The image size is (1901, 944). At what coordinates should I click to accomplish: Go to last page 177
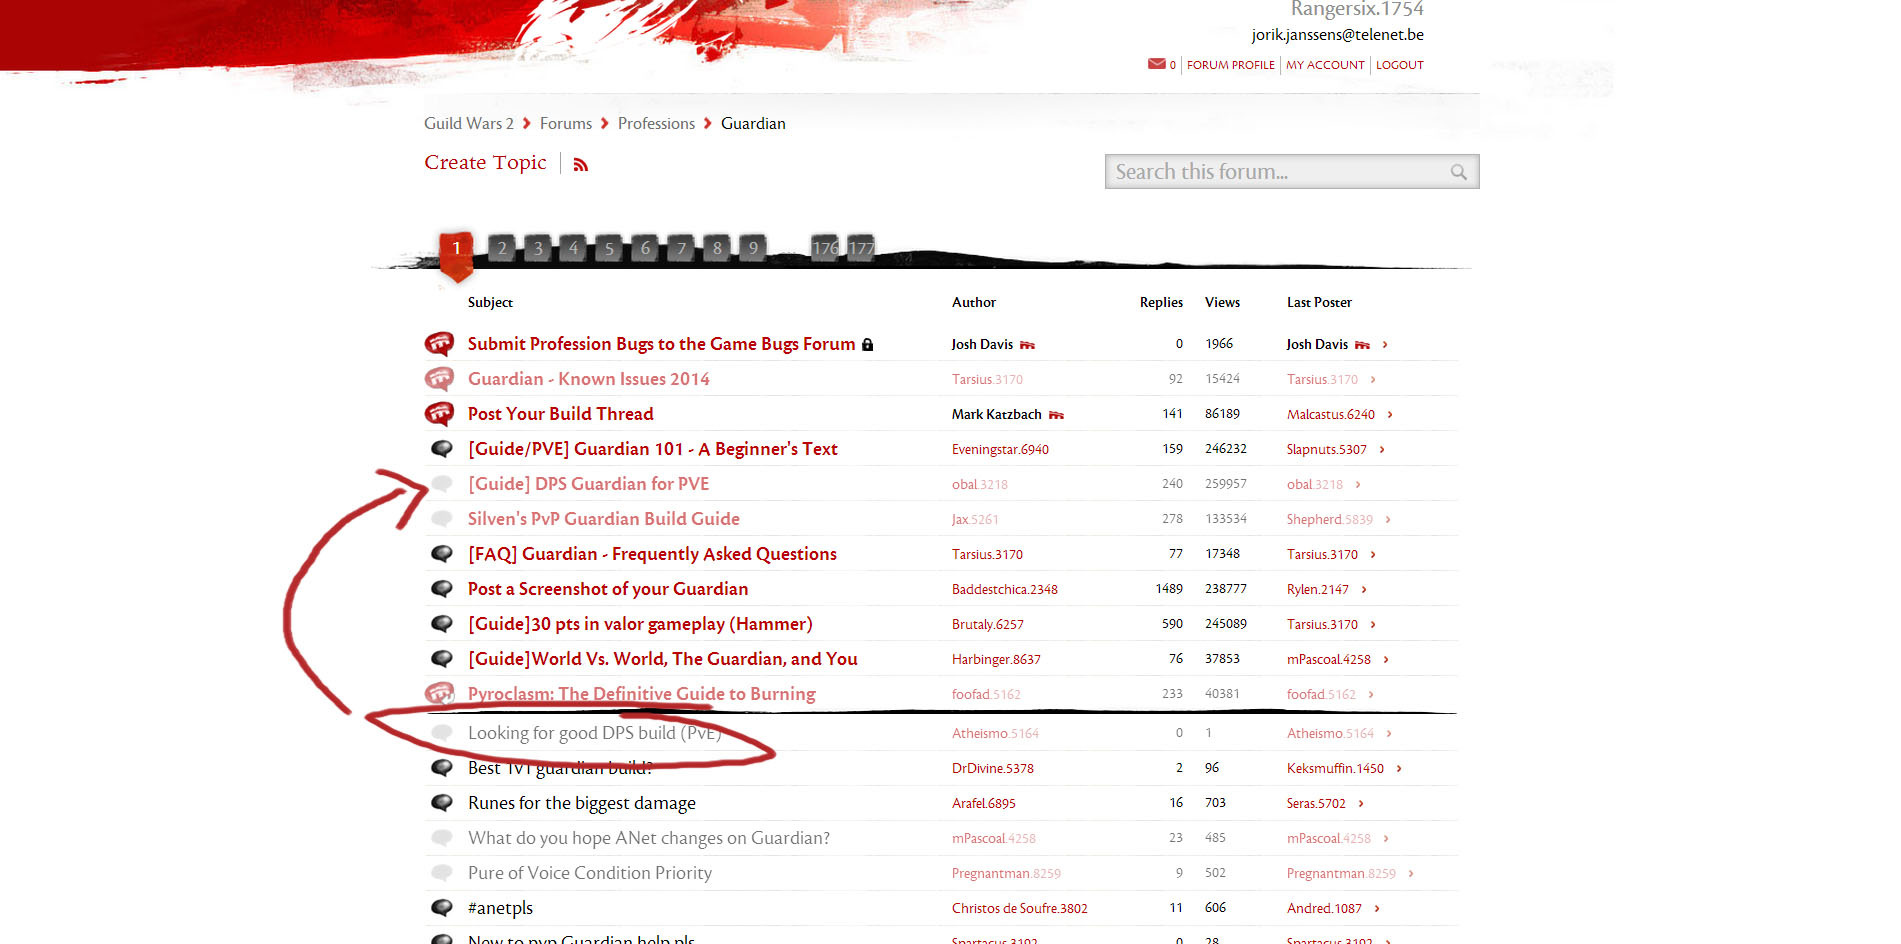861,248
